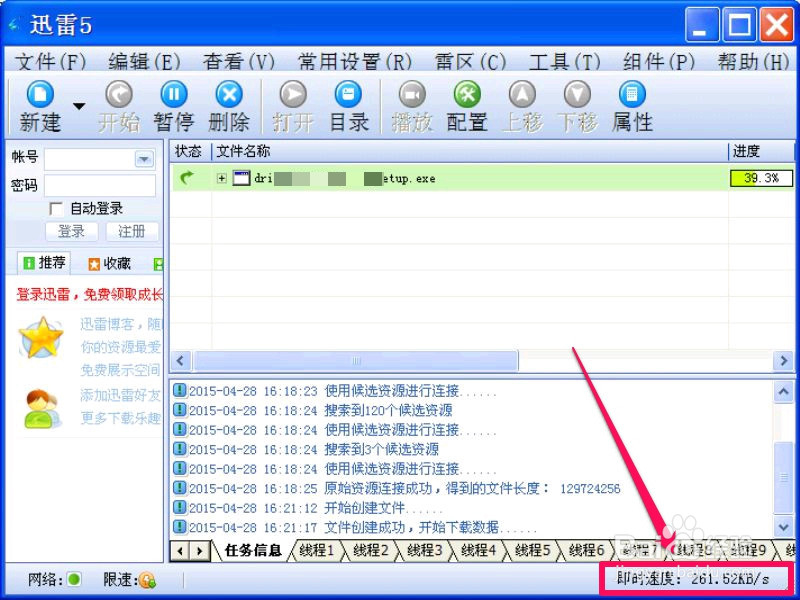Screen dimensions: 800x600
Task: Switch to the 线程3 tab
Action: click(x=424, y=551)
